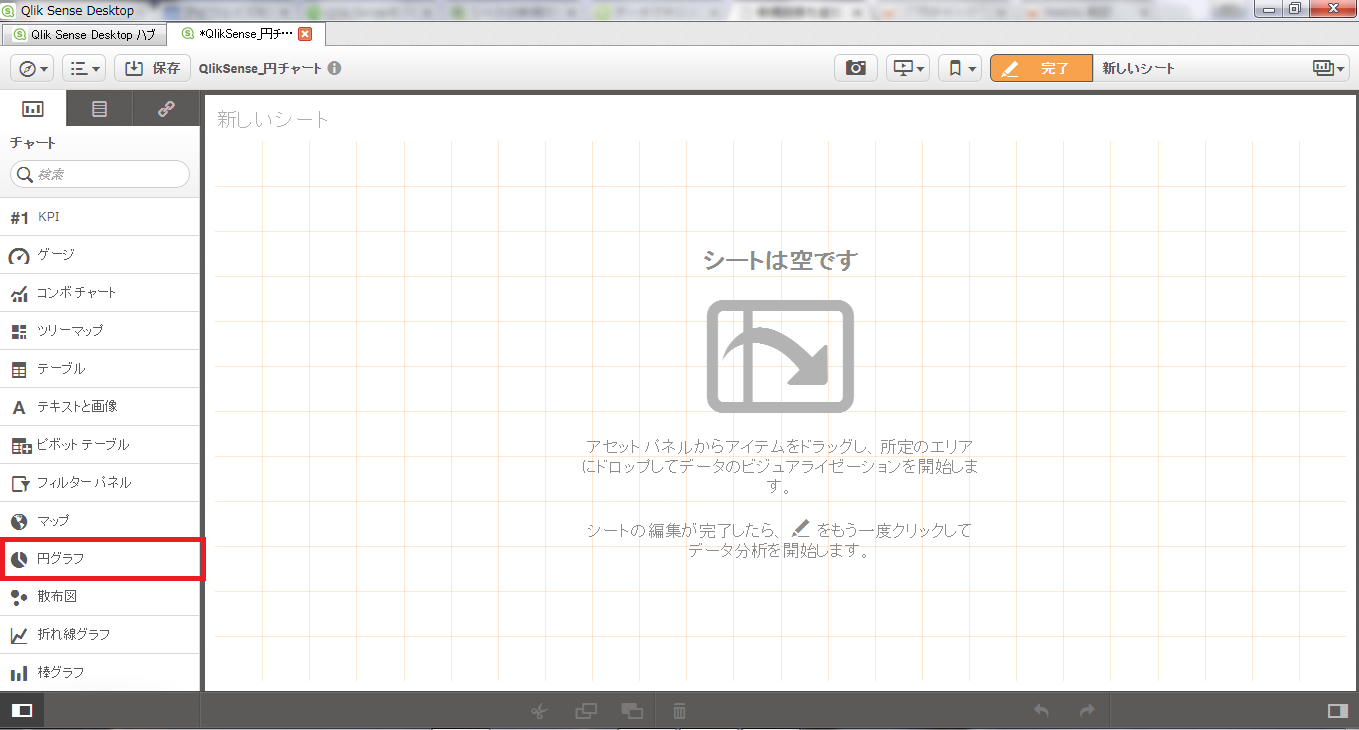Click the scissors cut icon
1359x730 pixels.
538,711
